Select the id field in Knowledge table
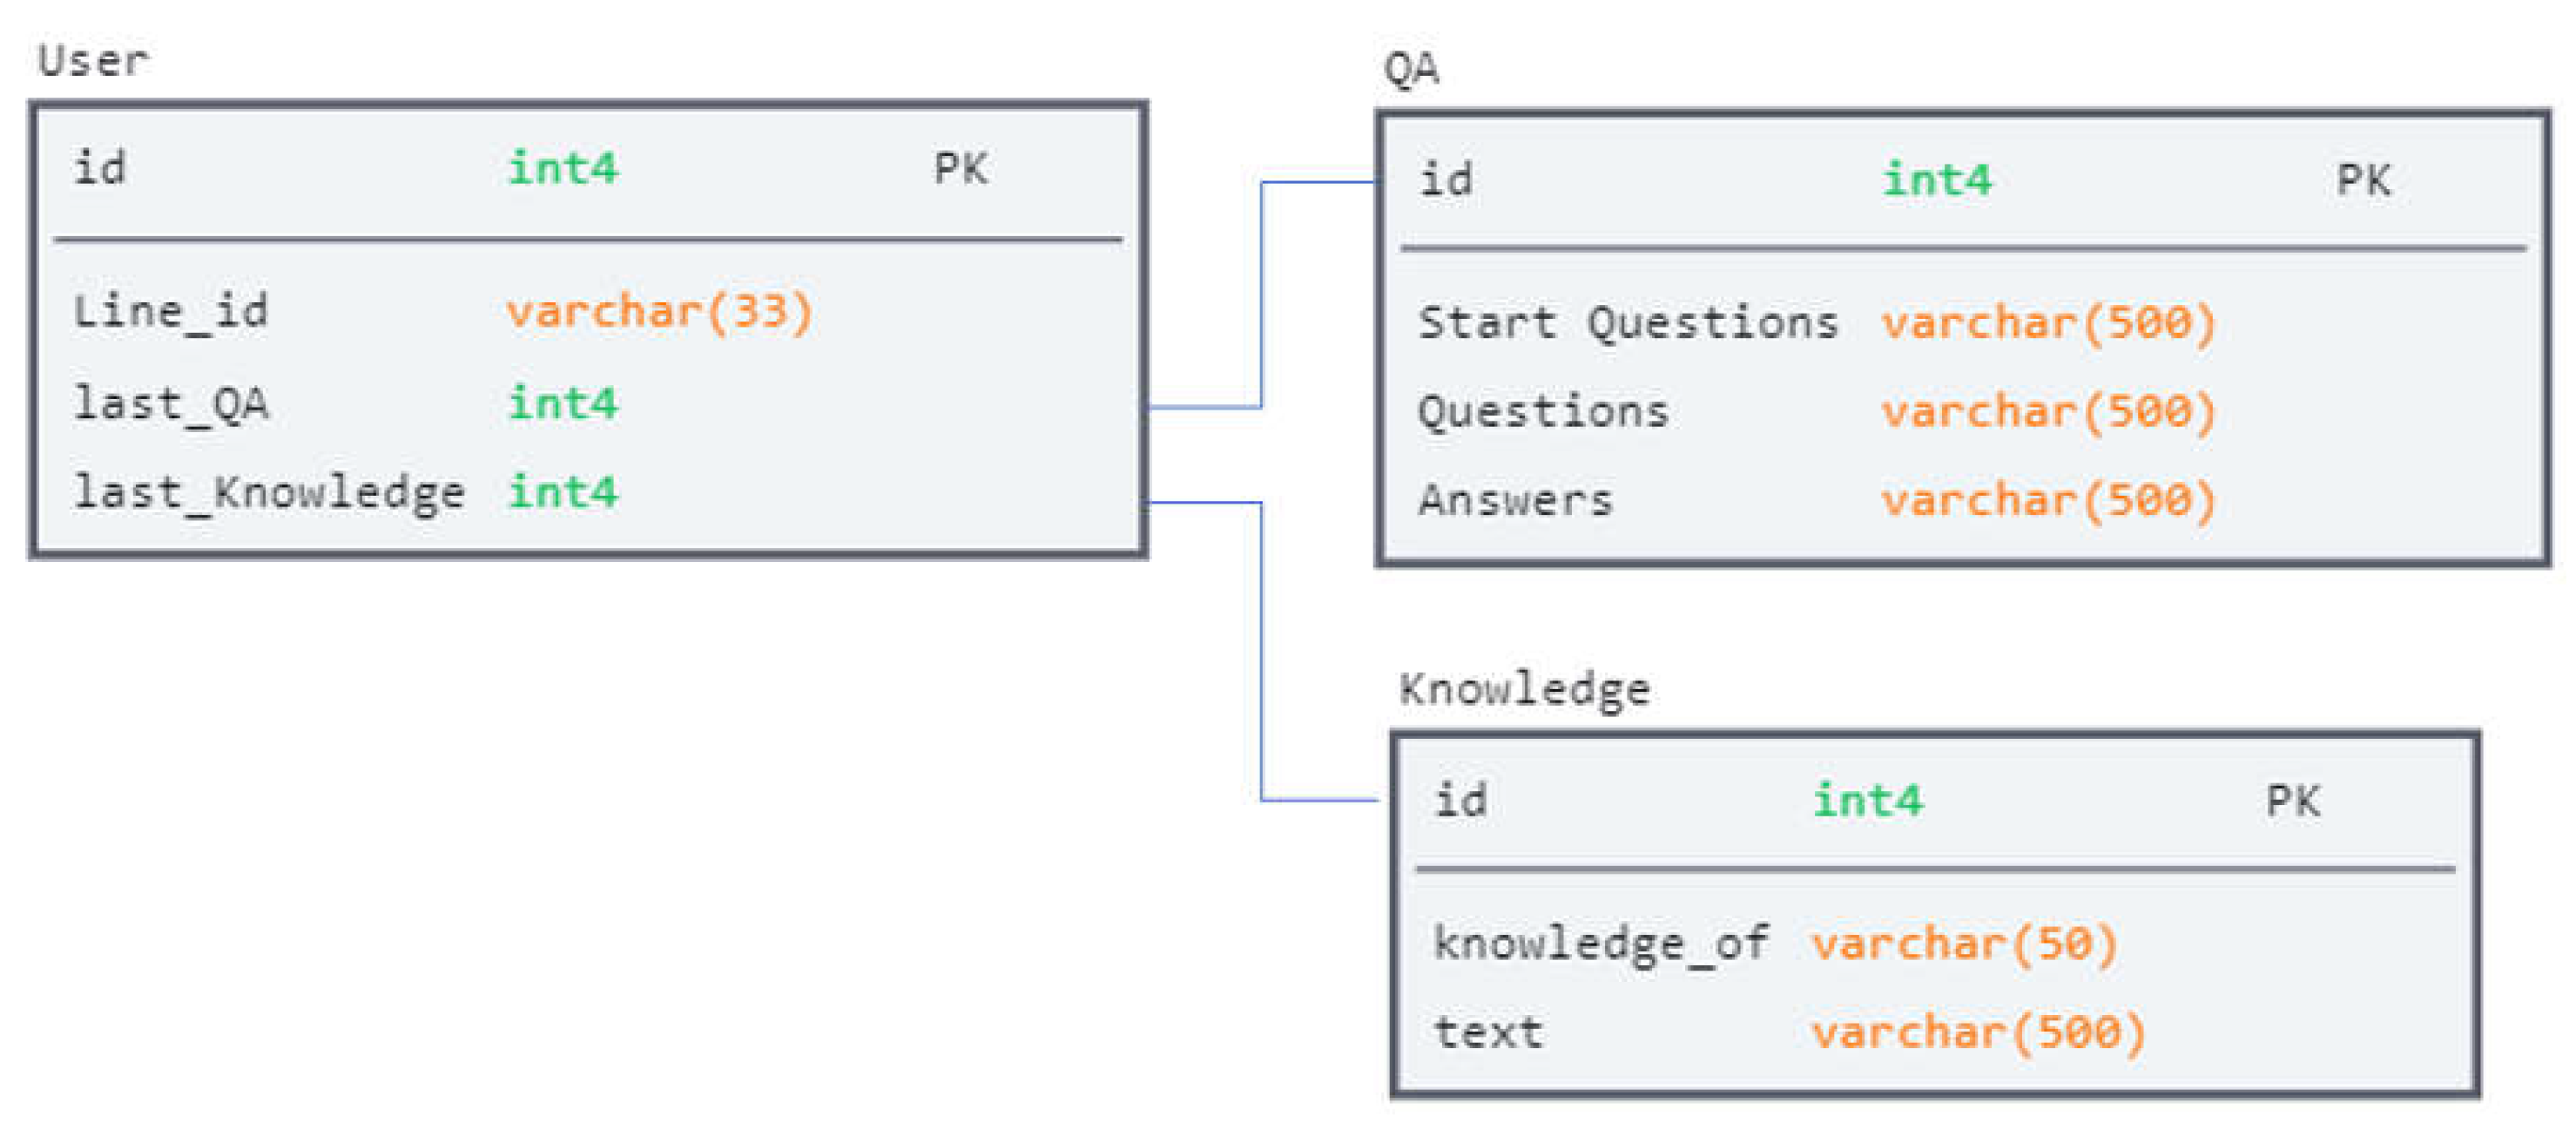Screen dimensions: 2576x1130 [x=1460, y=801]
